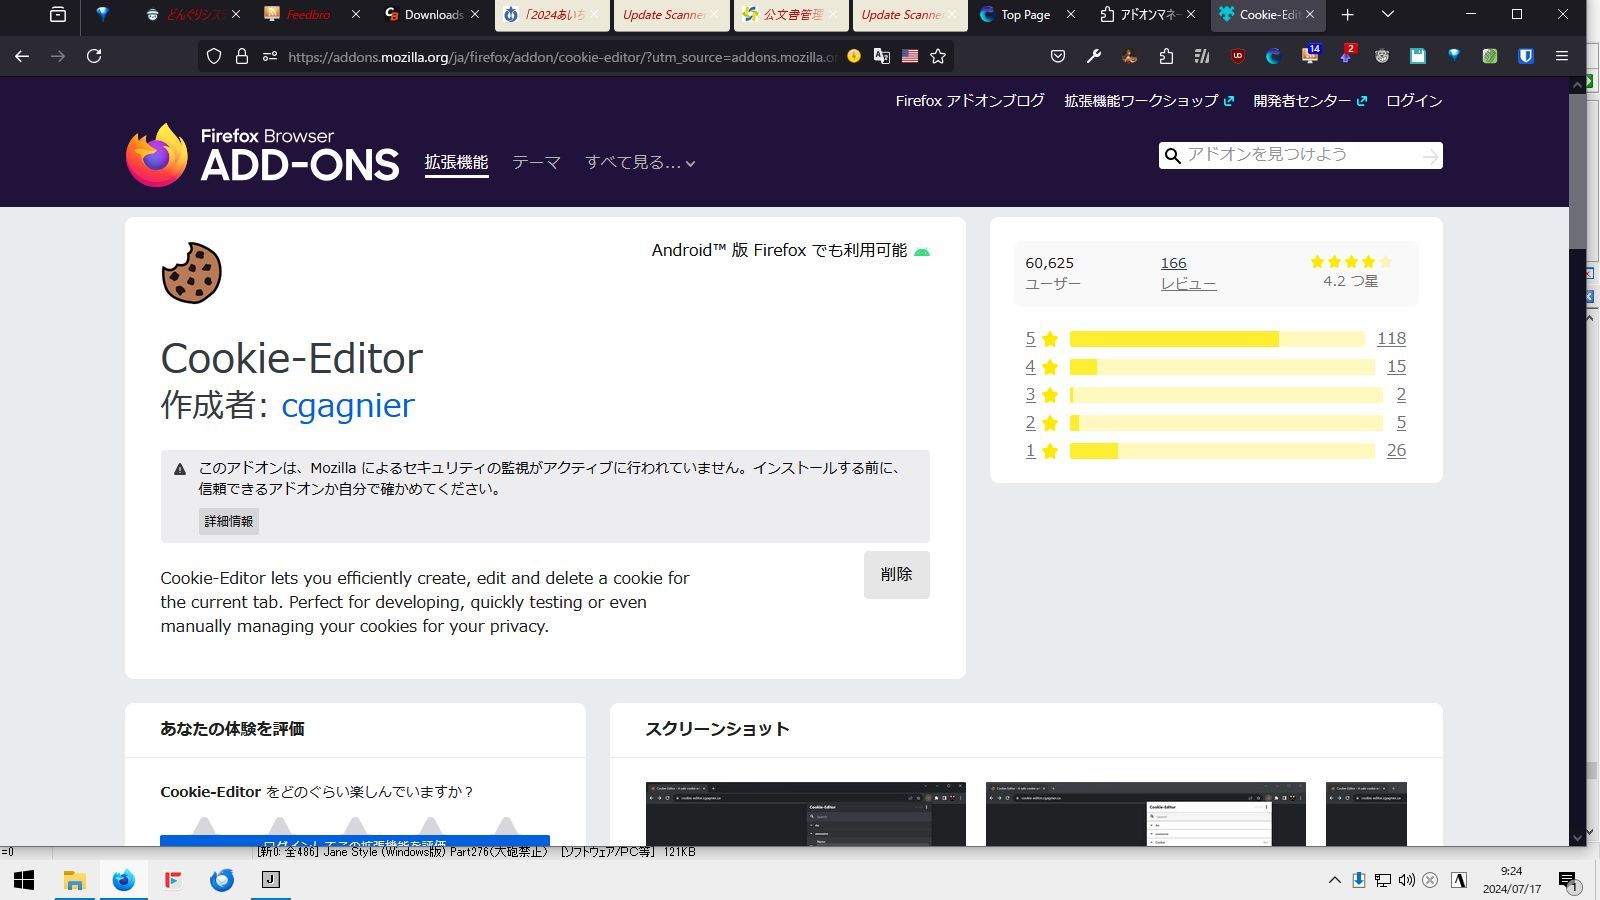This screenshot has height=900, width=1600.
Task: Click the green floppy-disk save extension icon
Action: coord(1418,57)
